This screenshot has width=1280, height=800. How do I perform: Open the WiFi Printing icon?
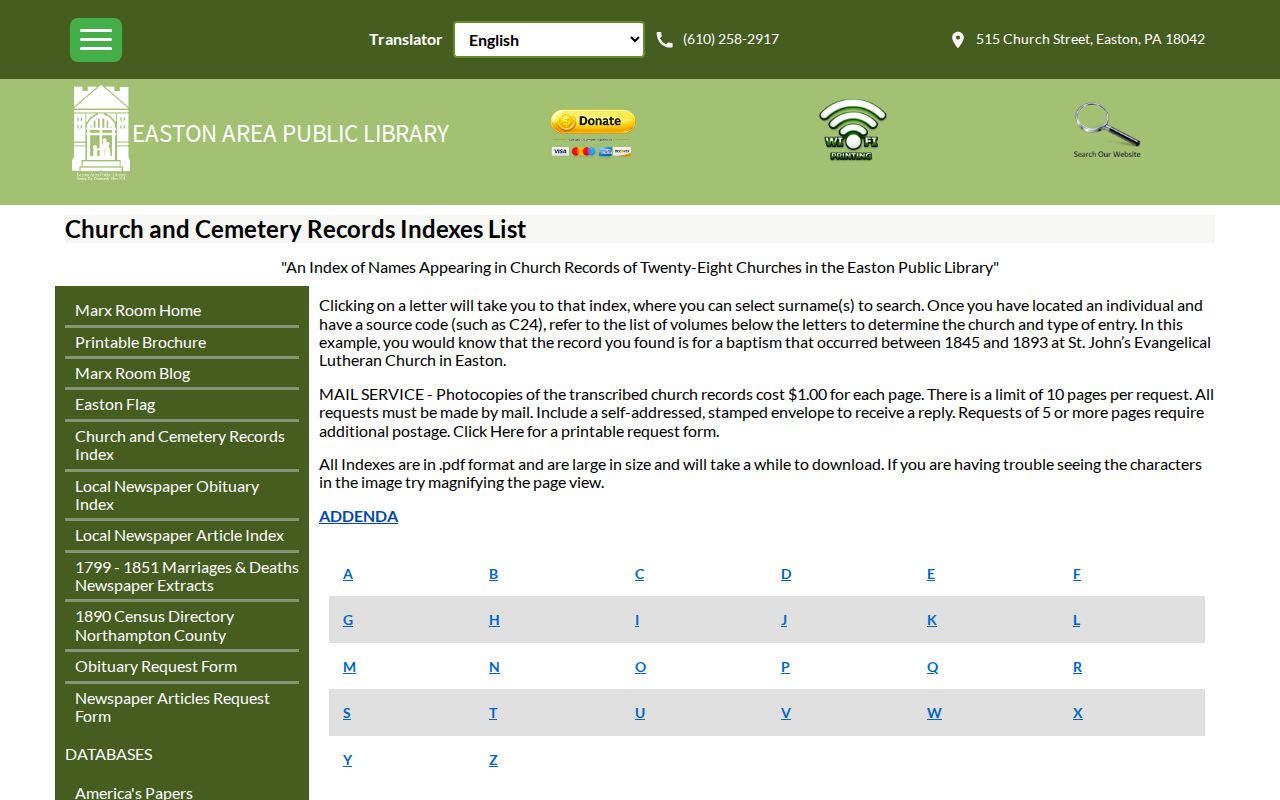click(x=852, y=130)
